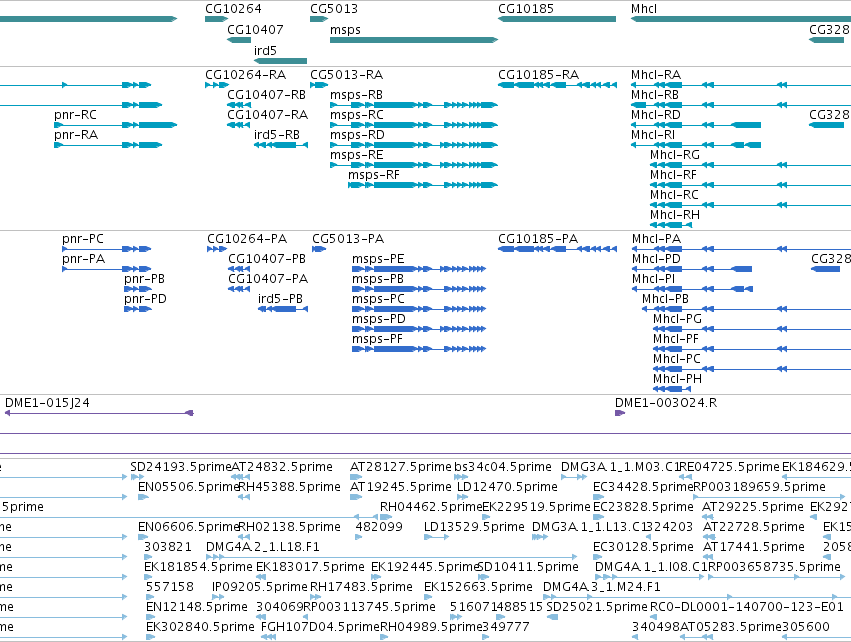Click transcript msps-RB

356,94
